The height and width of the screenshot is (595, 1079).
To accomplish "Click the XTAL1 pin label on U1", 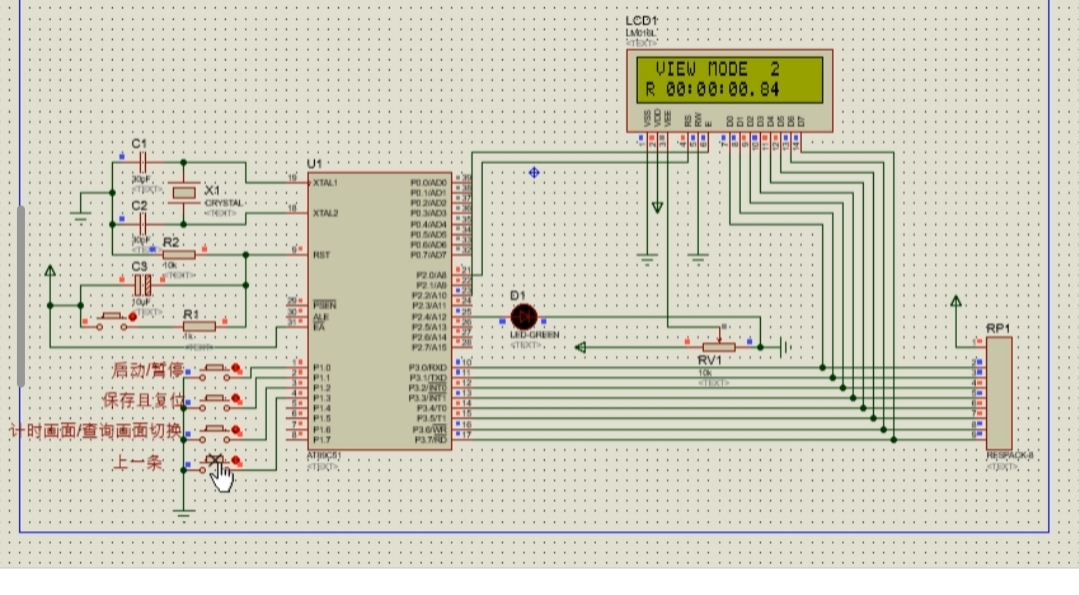I will pyautogui.click(x=325, y=183).
